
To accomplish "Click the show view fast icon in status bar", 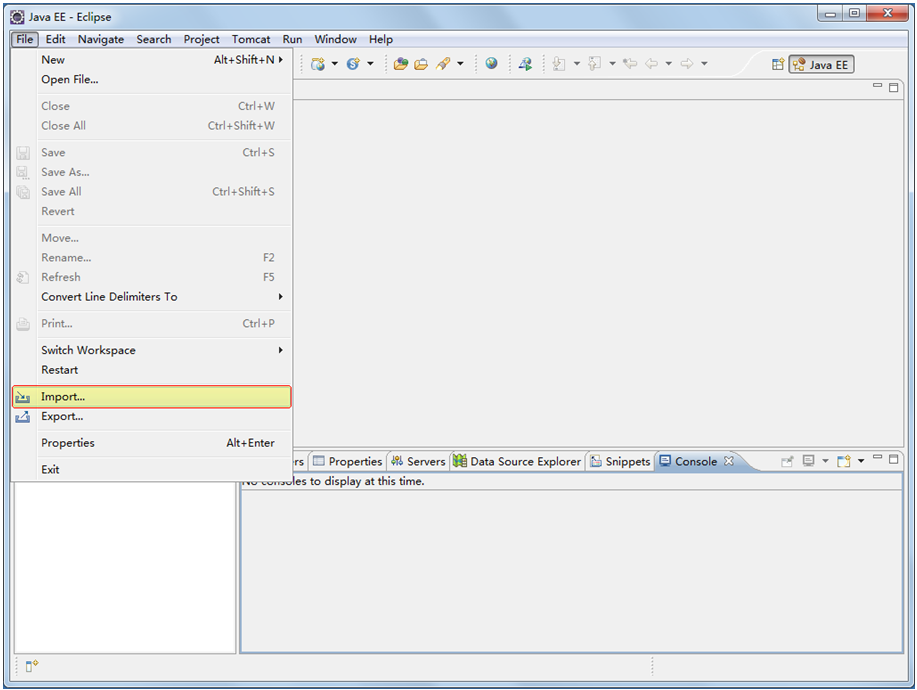I will [32, 665].
